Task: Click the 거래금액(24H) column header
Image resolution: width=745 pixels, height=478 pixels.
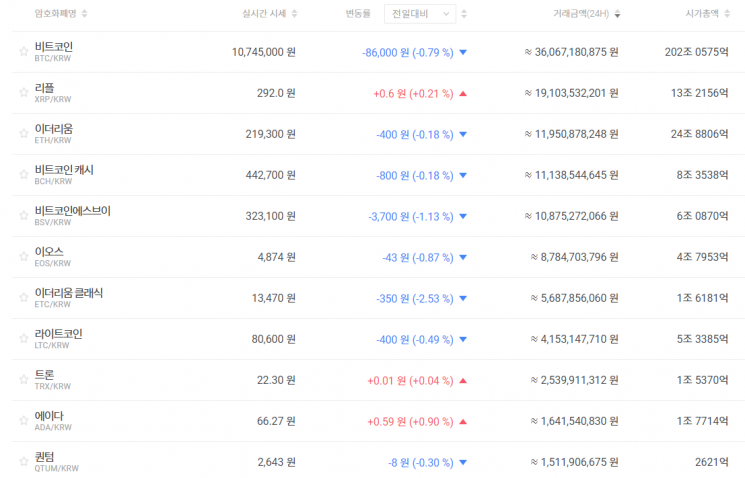Action: coord(581,14)
